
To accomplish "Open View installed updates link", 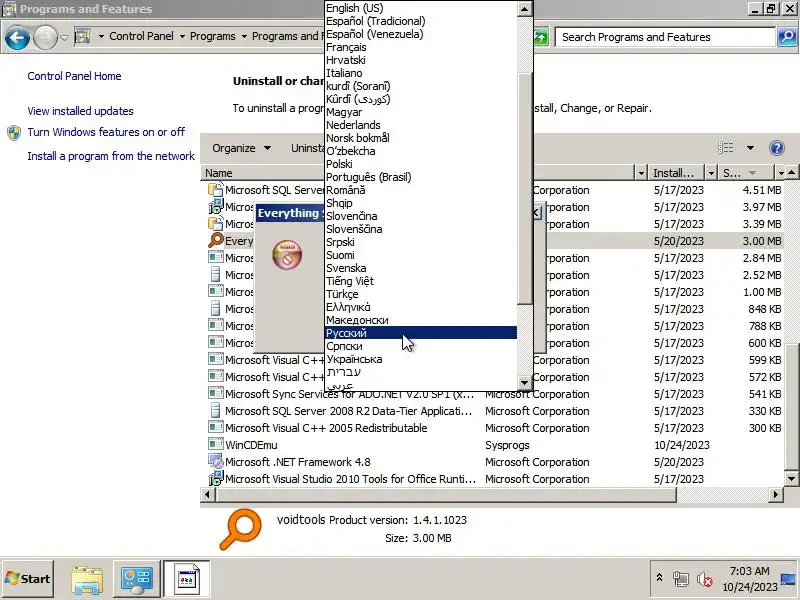I will coord(80,111).
